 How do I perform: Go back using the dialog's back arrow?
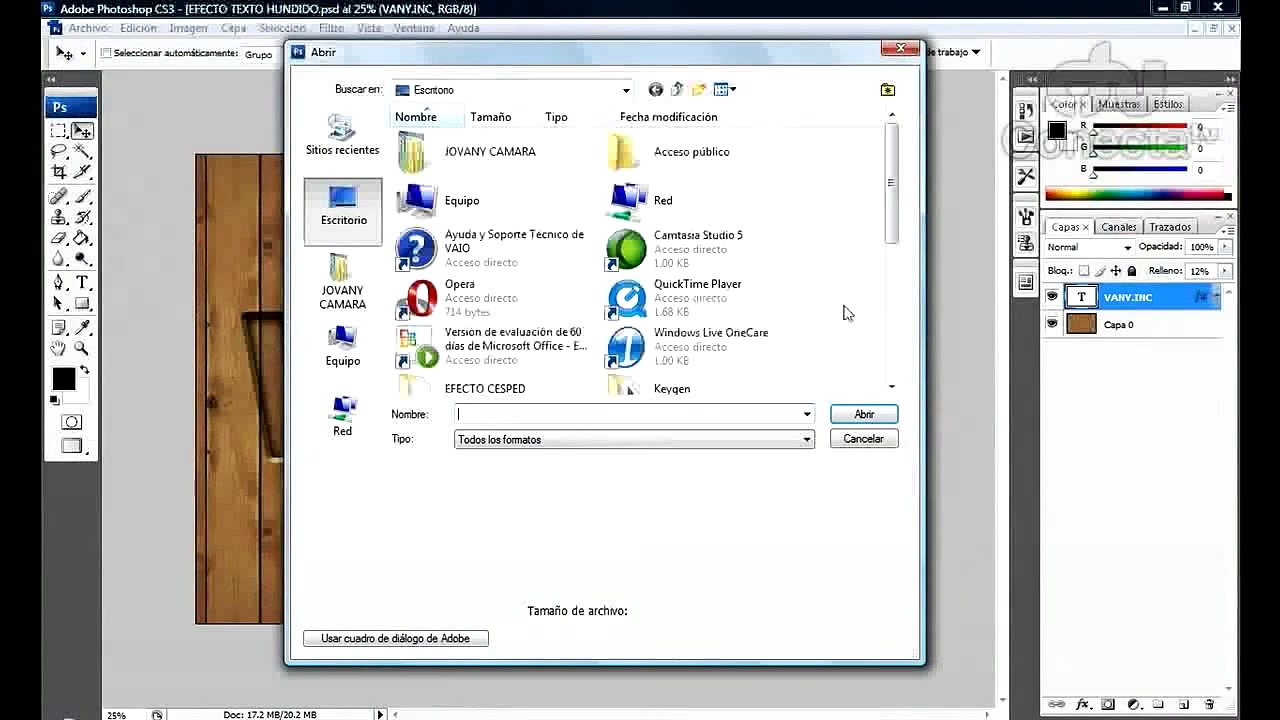pyautogui.click(x=655, y=90)
